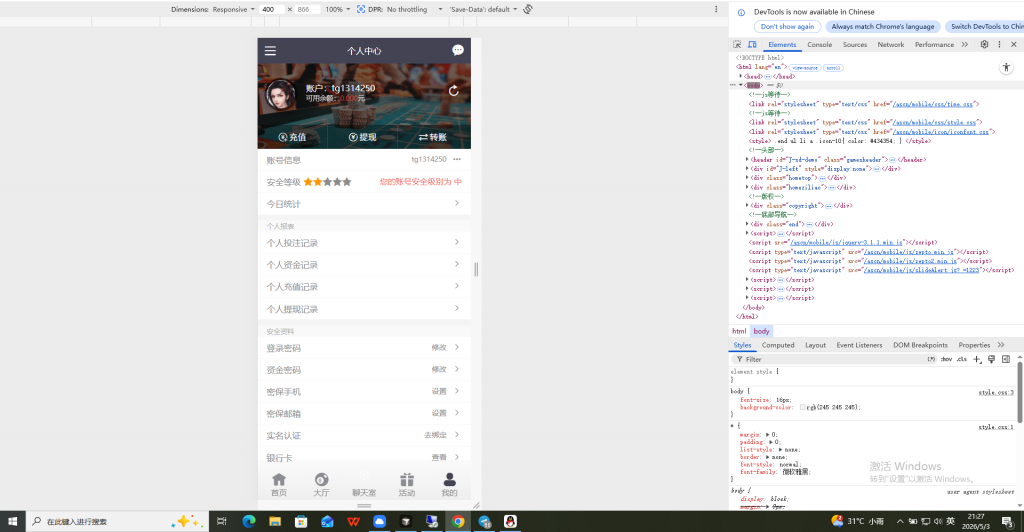View 银行卡 via 查看 link
The height and width of the screenshot is (532, 1024).
[x=439, y=458]
